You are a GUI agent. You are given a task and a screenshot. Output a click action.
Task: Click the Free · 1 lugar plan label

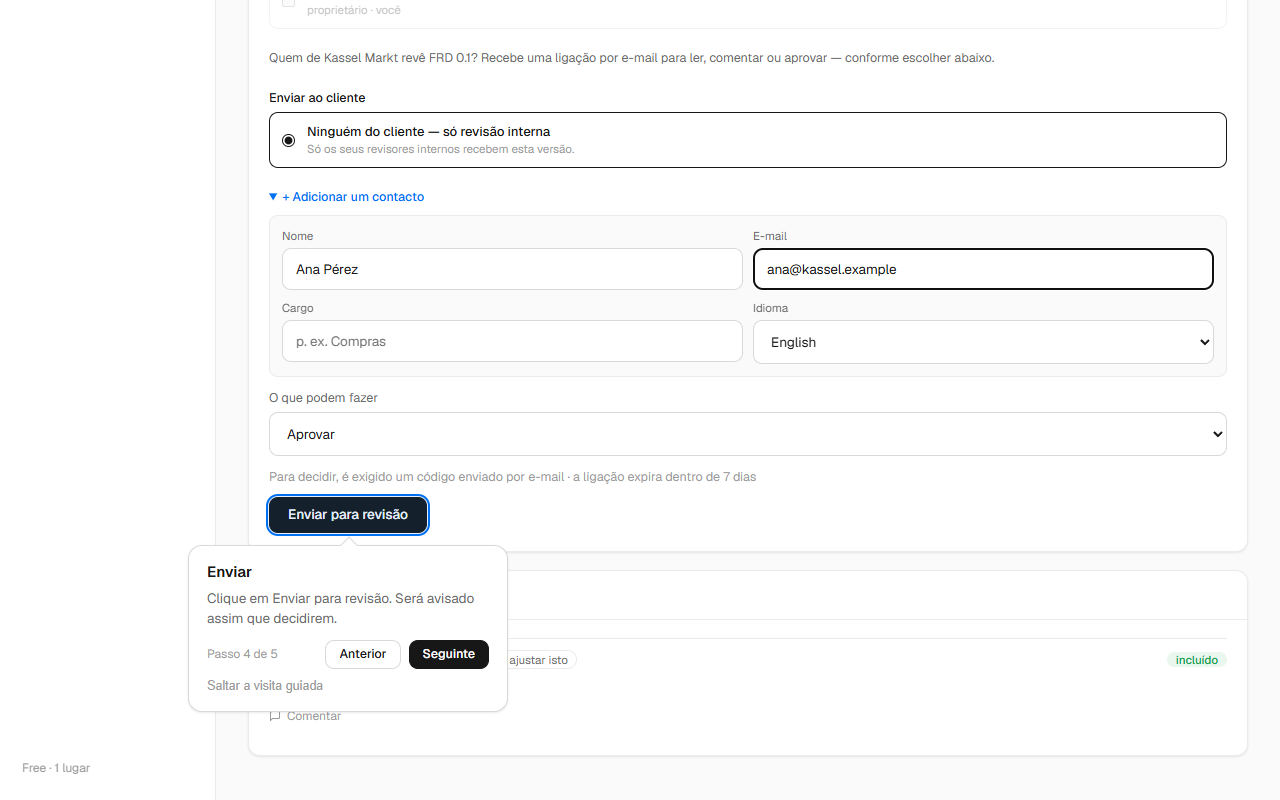(x=56, y=768)
